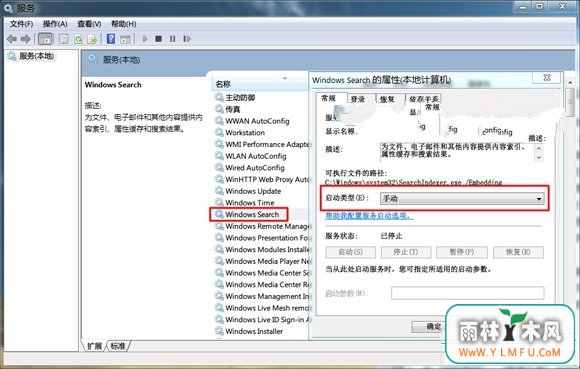Select the WMI Performance Adapter service

(x=267, y=144)
